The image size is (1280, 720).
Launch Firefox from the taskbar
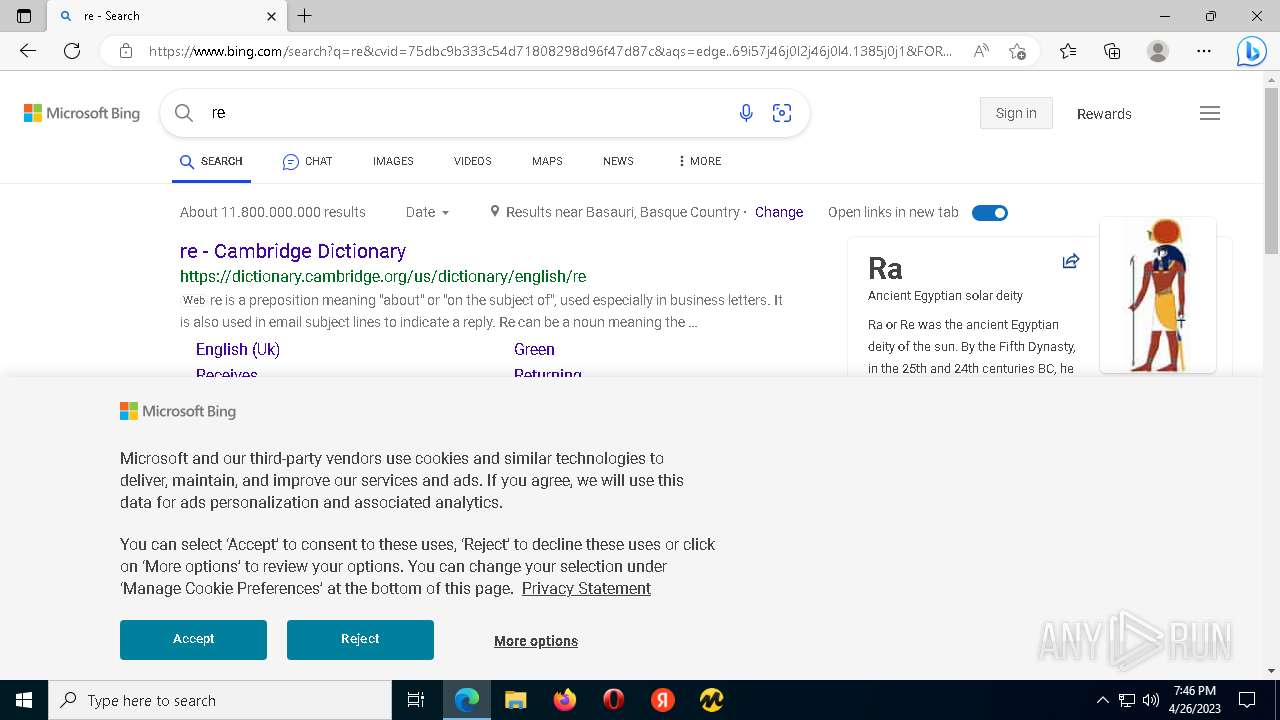pos(564,700)
